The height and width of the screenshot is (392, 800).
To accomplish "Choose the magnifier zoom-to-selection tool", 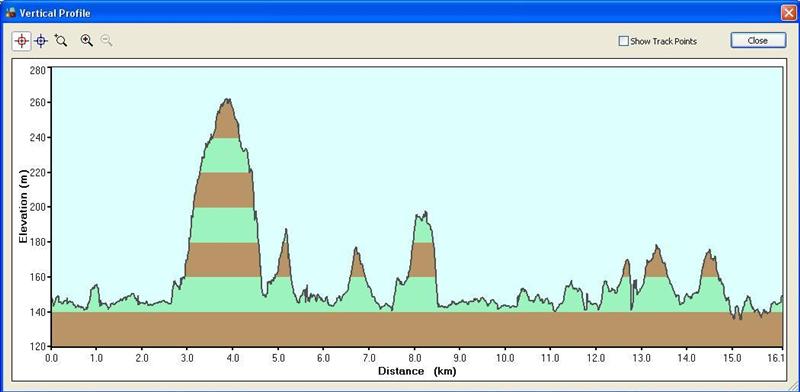I will (61, 40).
